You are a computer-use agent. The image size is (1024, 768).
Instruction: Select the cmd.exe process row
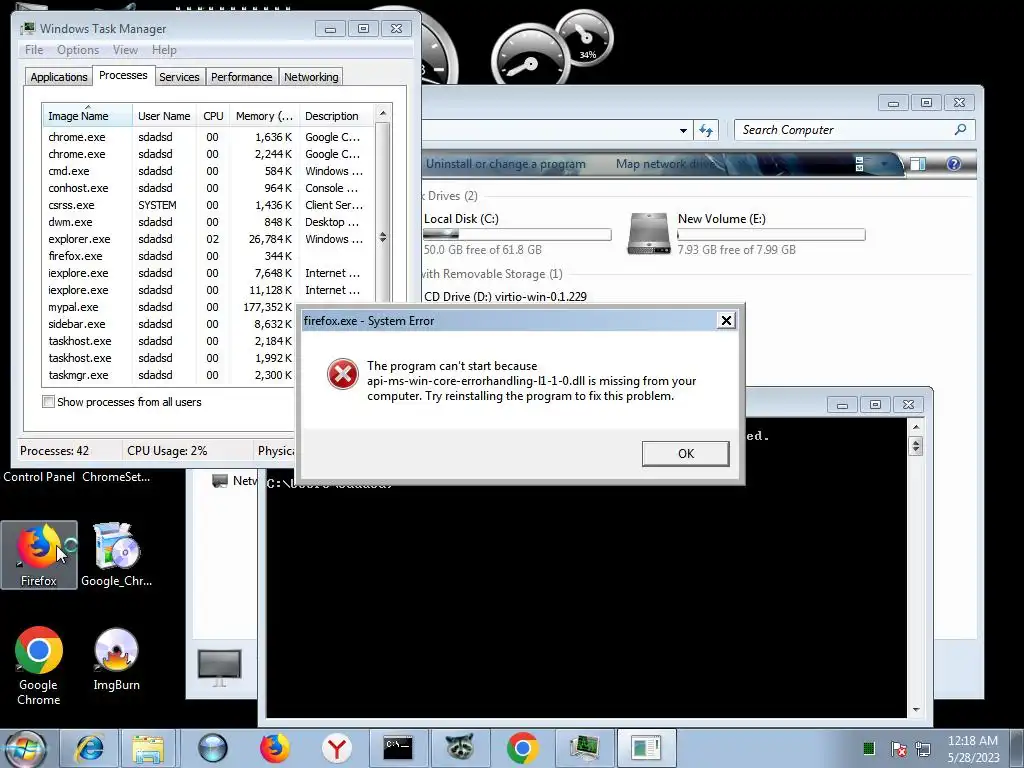208,171
